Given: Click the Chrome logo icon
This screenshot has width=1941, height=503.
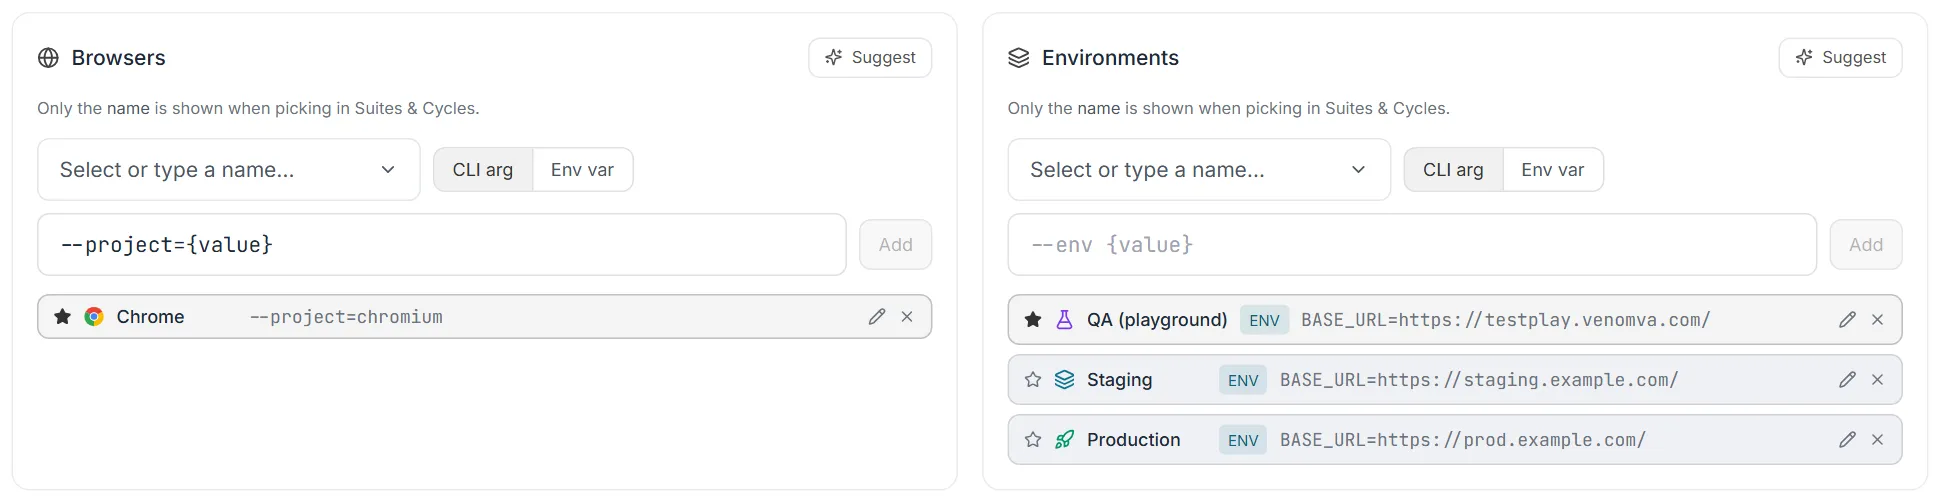Looking at the screenshot, I should point(94,317).
